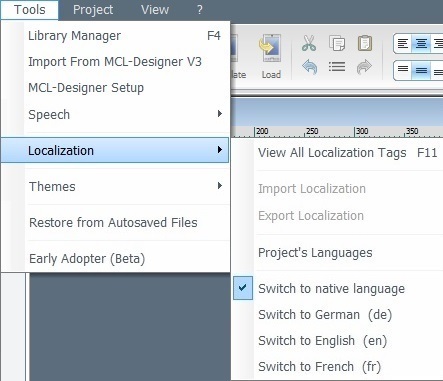
Task: Open the Project menu
Action: [x=93, y=10]
